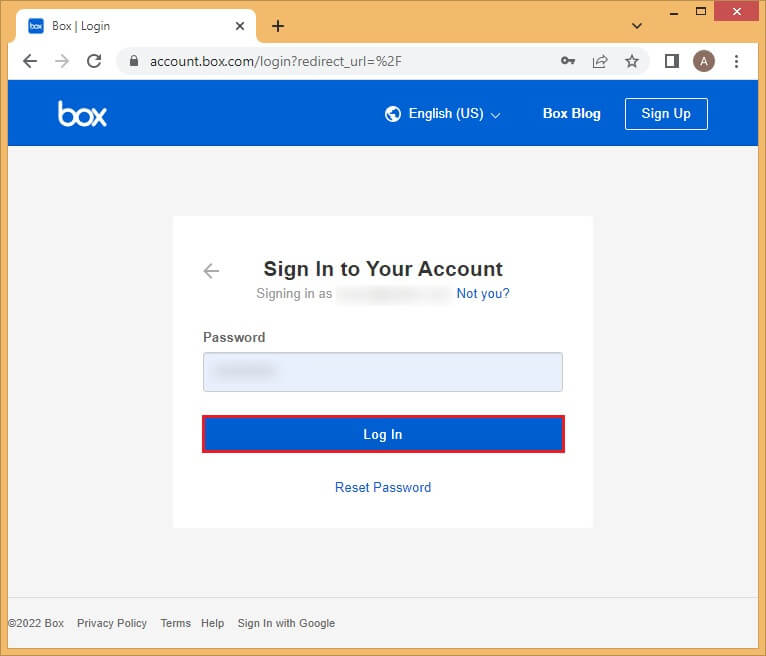
Task: Close the browser window
Action: [x=737, y=11]
